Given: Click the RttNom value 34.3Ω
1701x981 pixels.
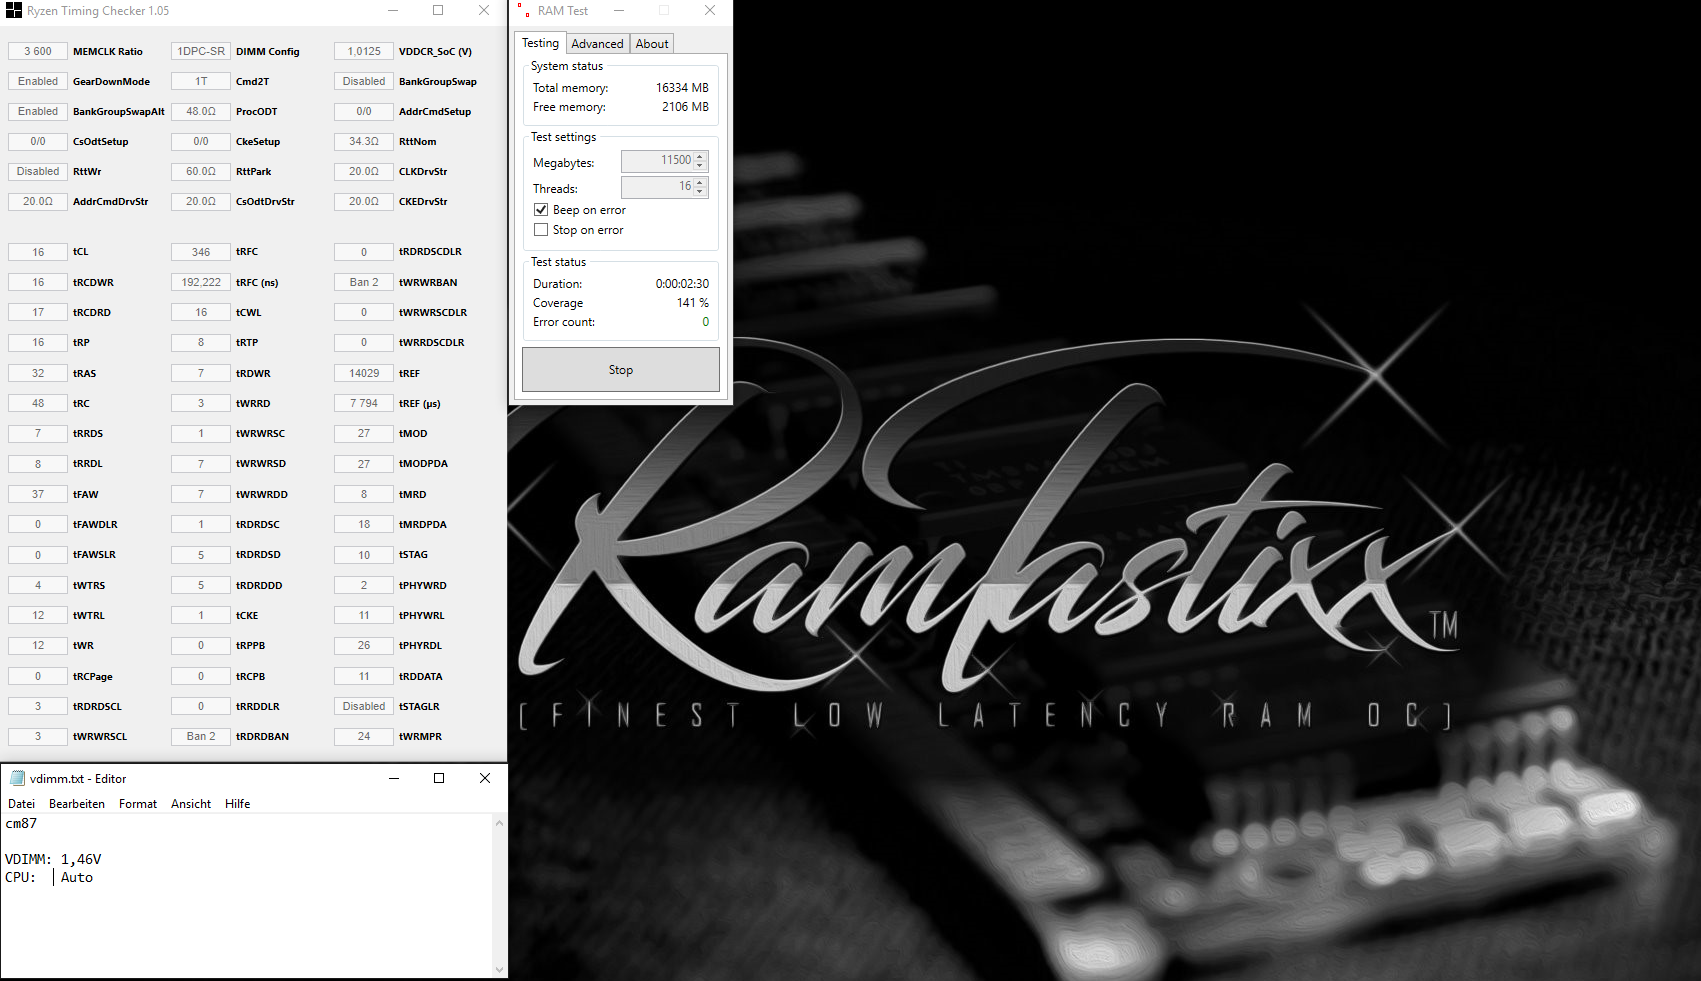Looking at the screenshot, I should tap(364, 141).
